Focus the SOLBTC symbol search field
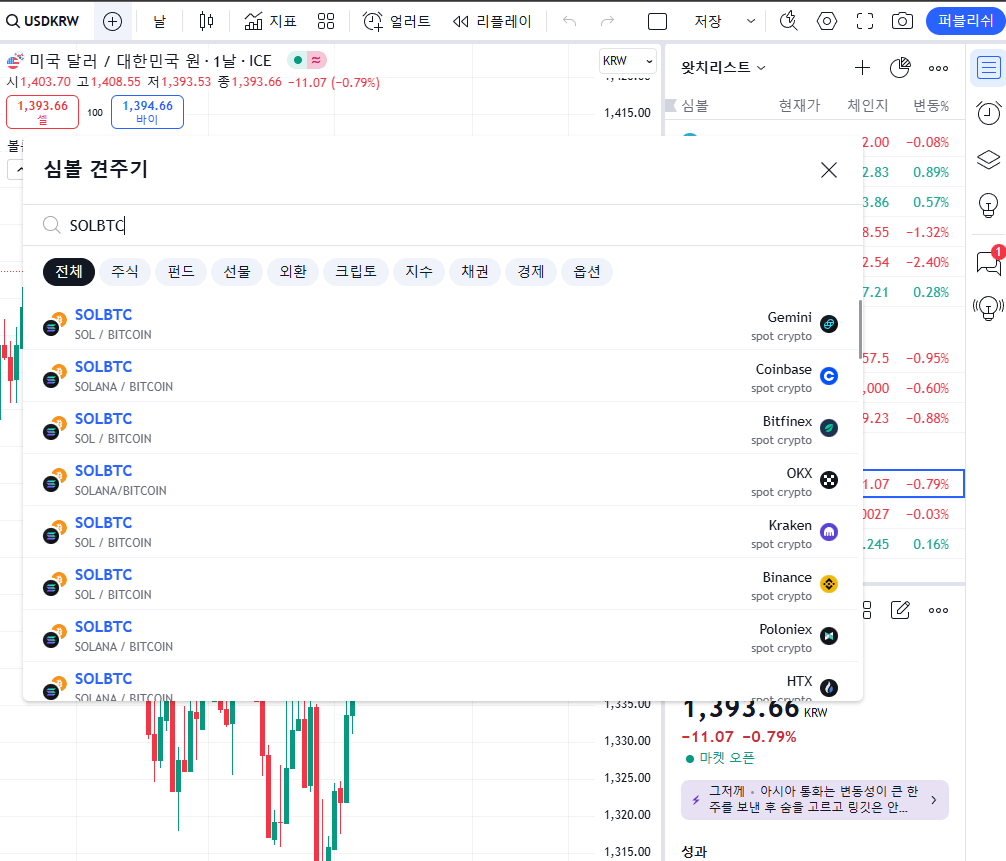 coord(443,225)
